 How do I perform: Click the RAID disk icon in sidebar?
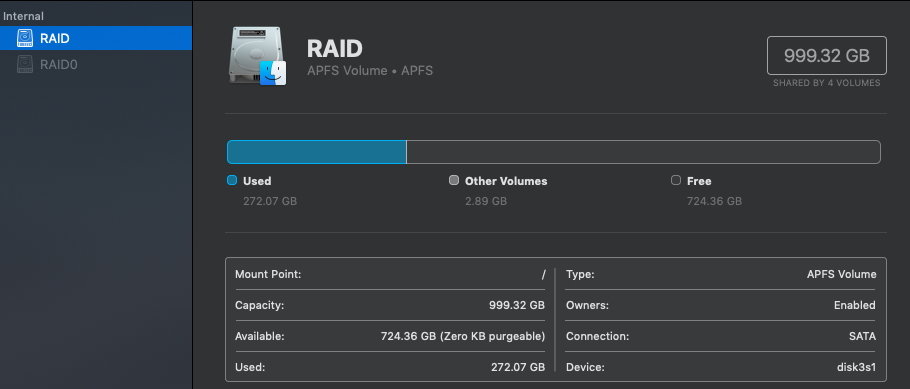point(25,38)
